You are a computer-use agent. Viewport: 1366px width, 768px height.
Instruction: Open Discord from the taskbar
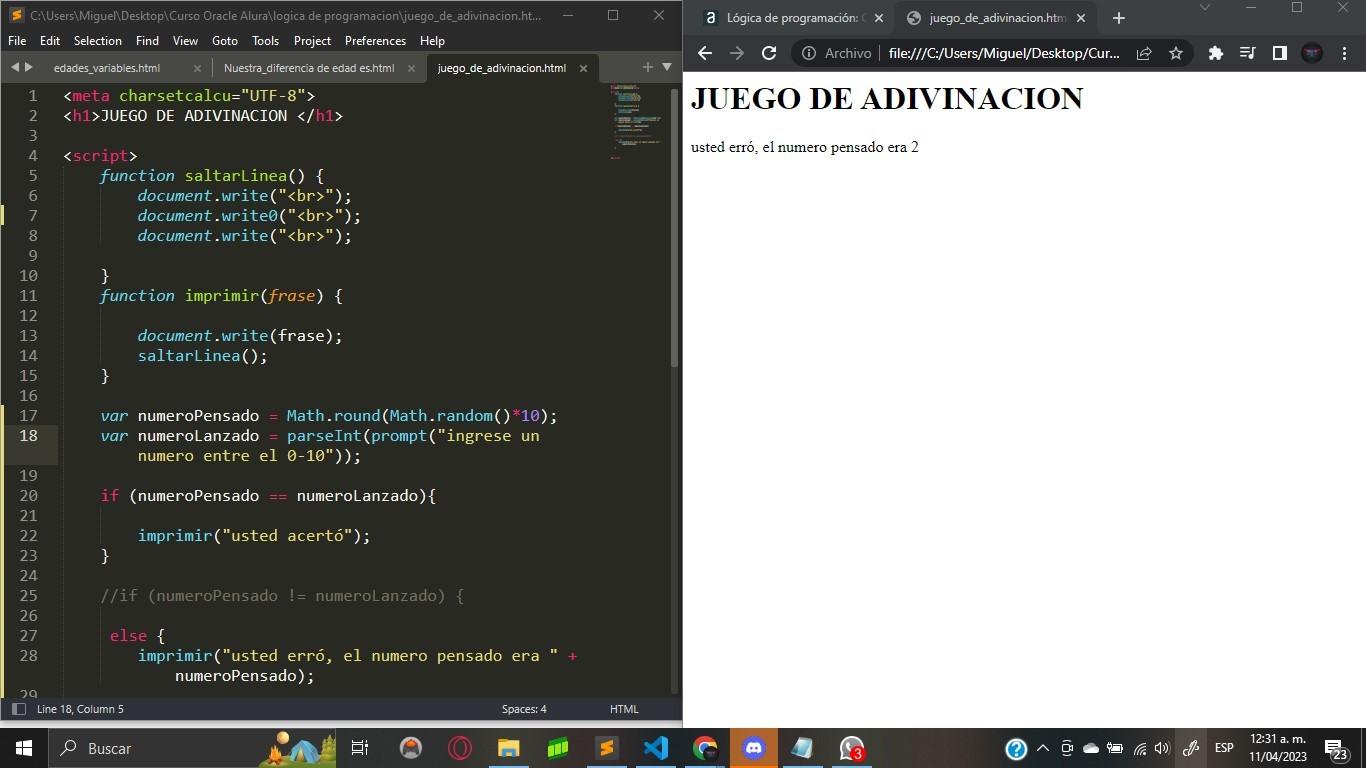coord(754,748)
